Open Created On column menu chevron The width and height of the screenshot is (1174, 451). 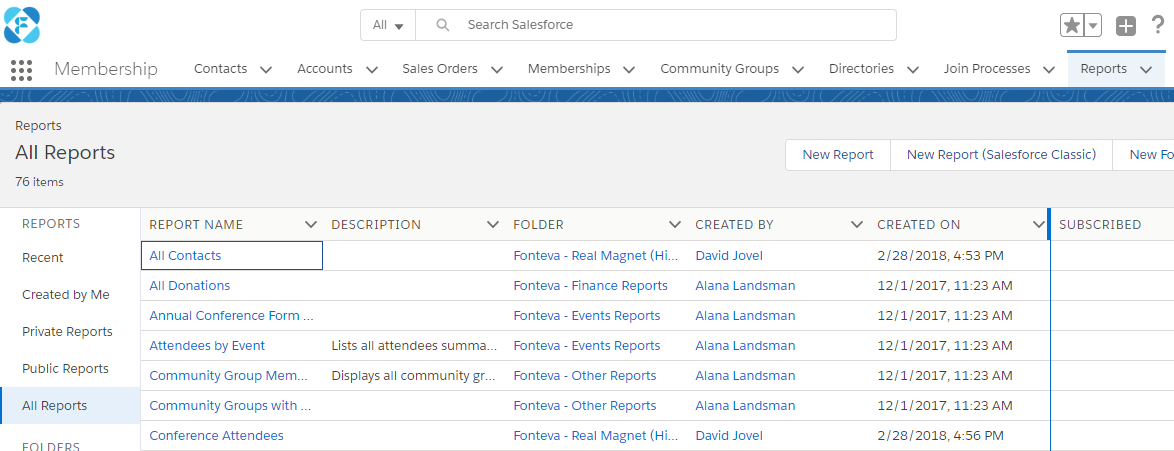[1038, 225]
